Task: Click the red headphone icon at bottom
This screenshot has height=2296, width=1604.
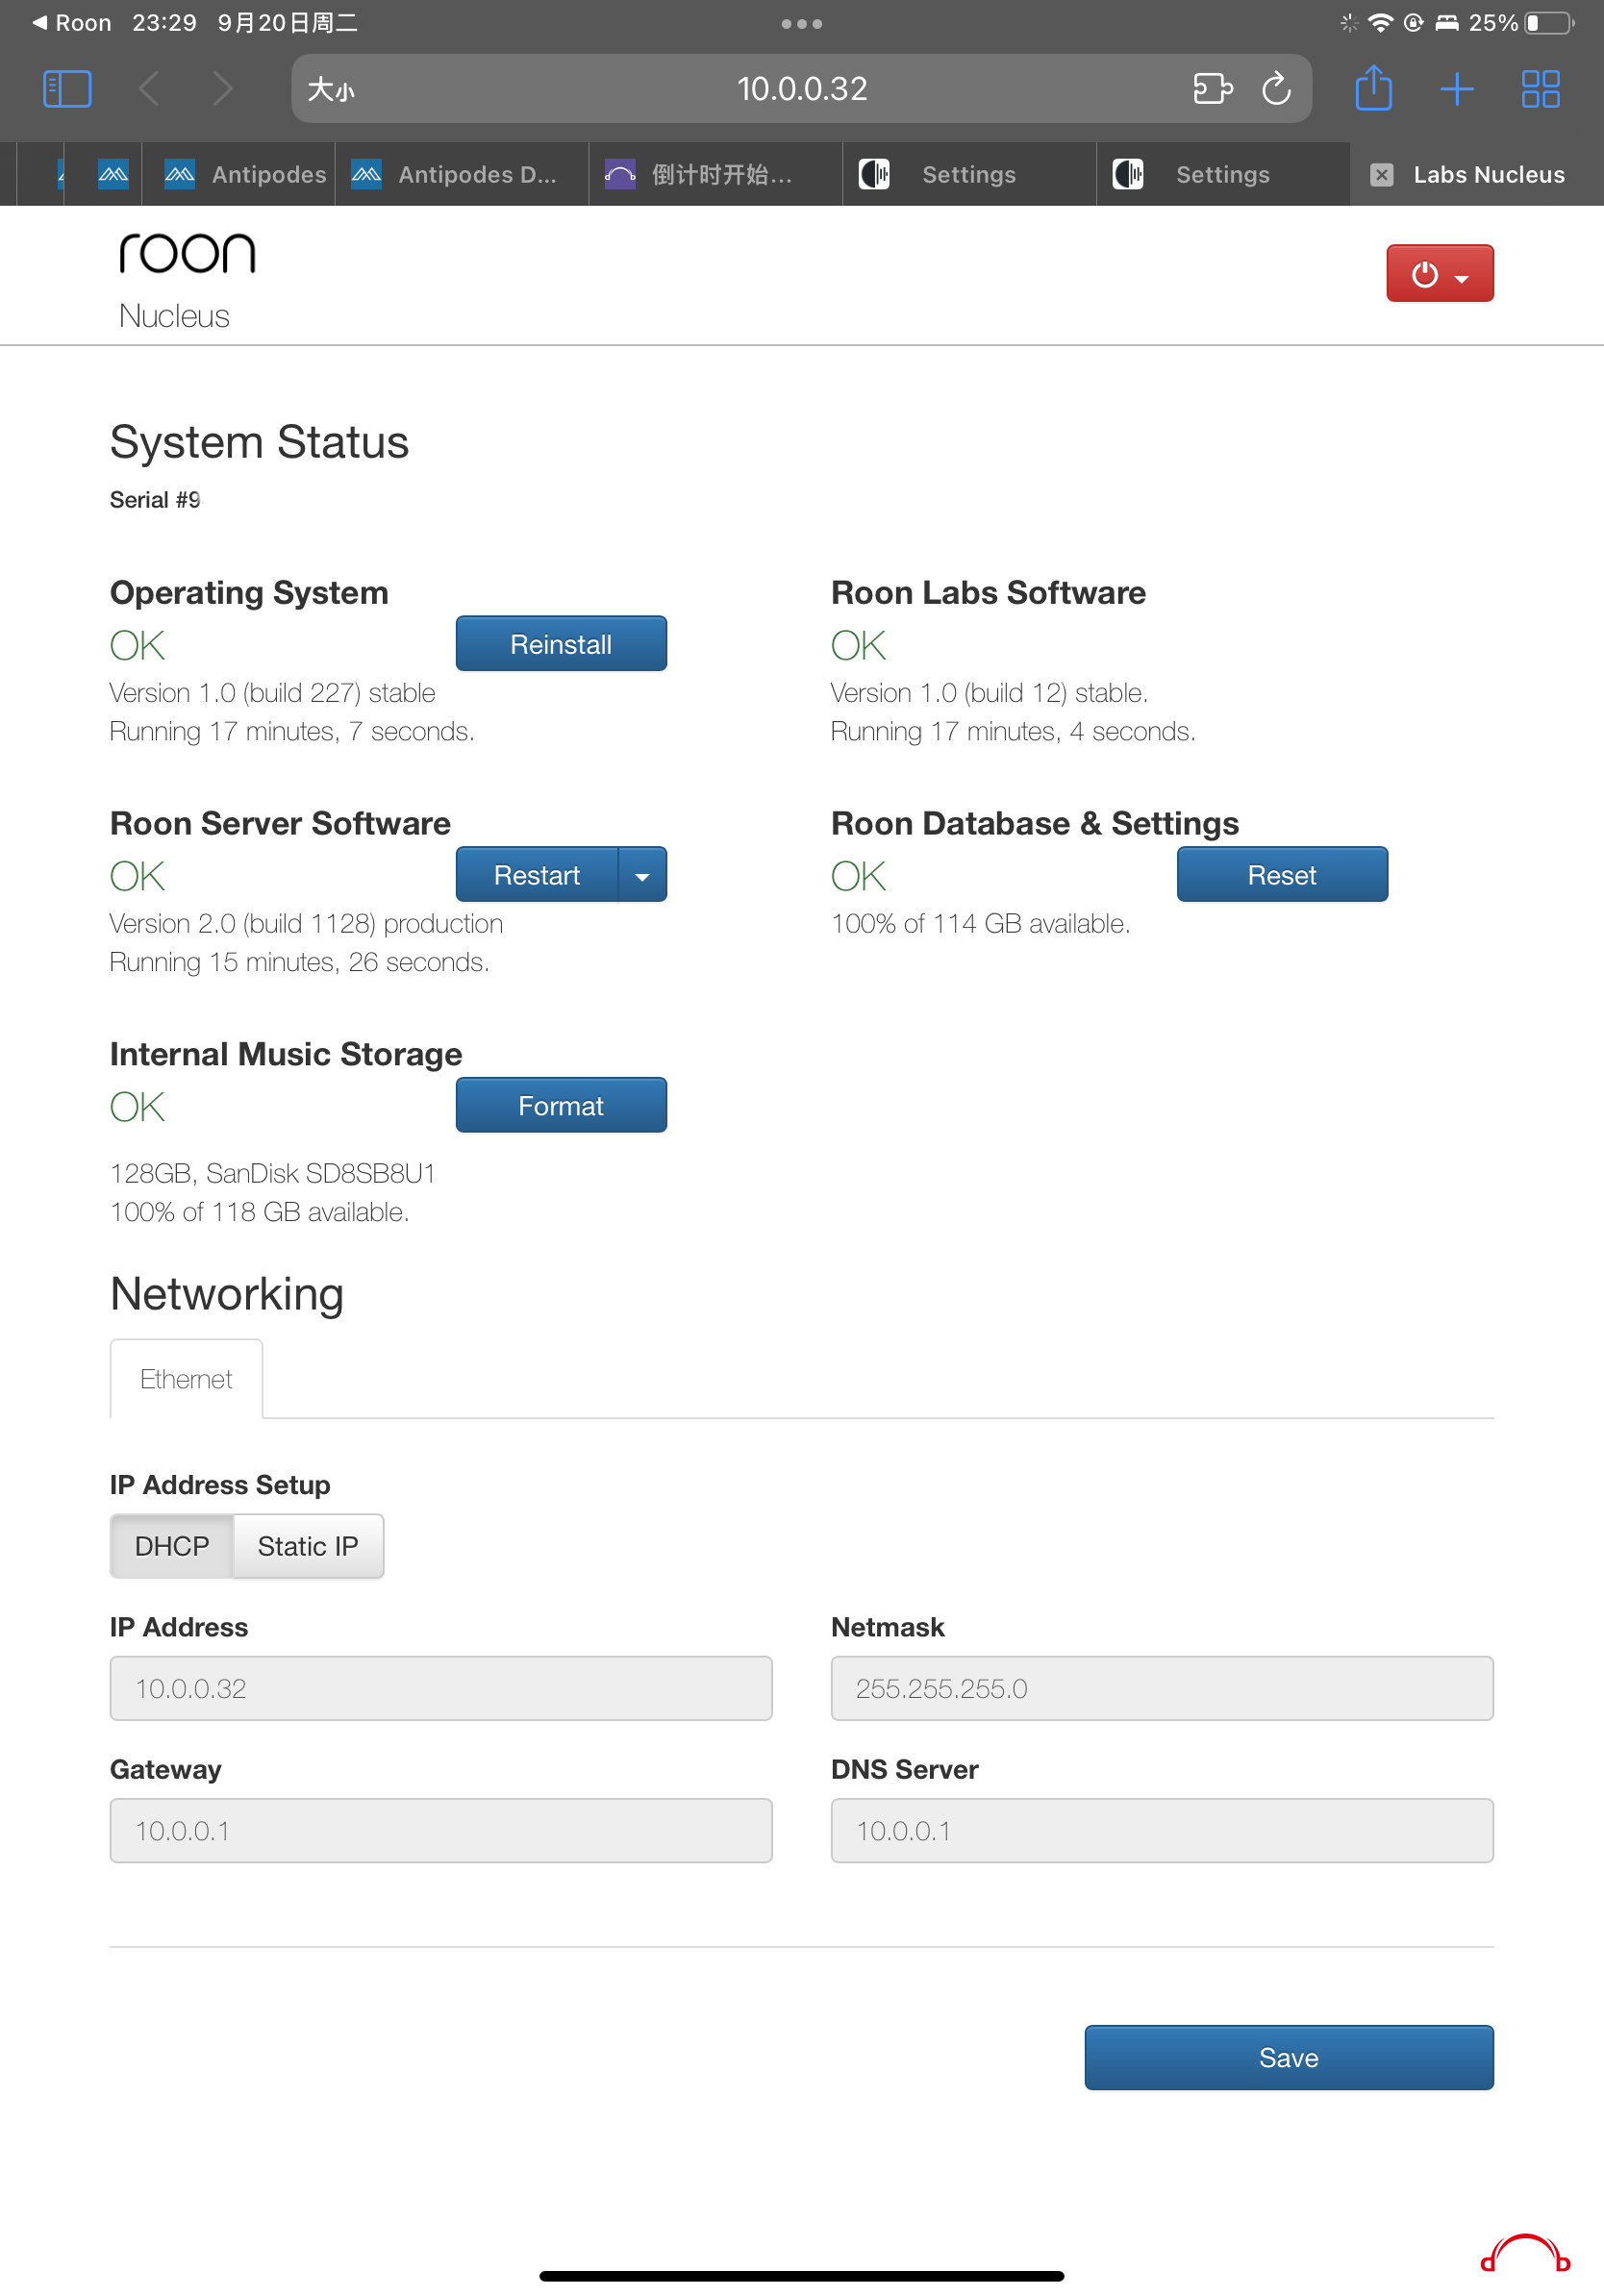Action: tap(1525, 2254)
